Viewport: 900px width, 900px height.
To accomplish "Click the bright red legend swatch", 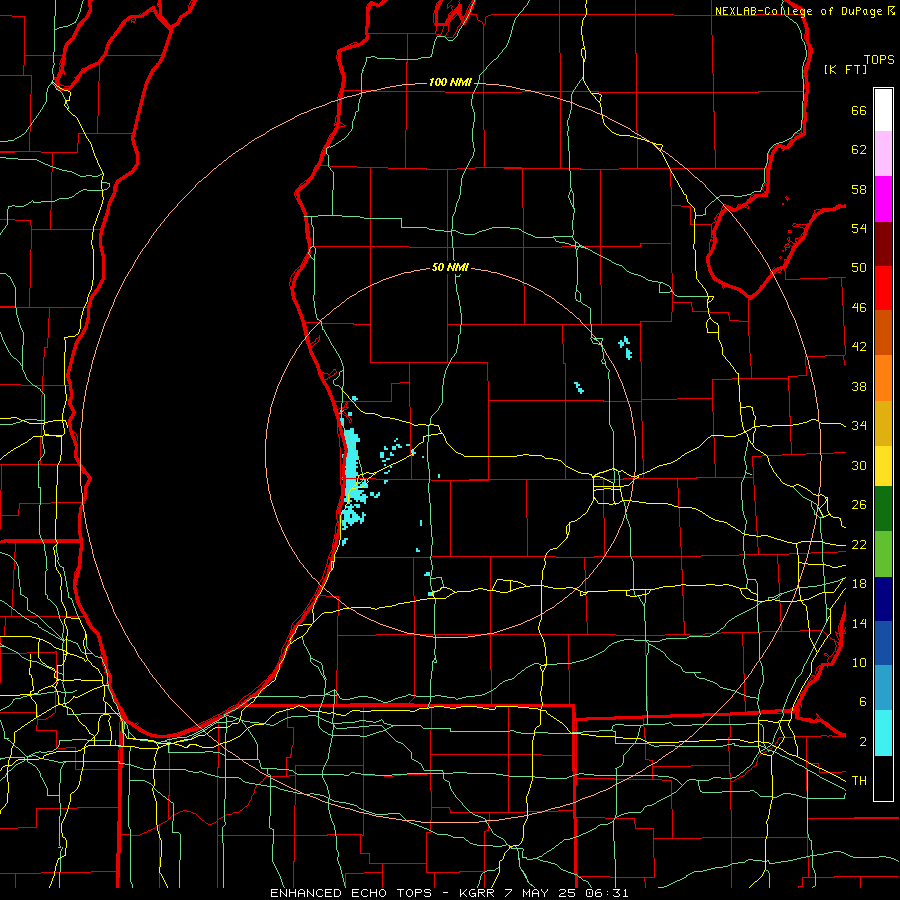I will (883, 288).
